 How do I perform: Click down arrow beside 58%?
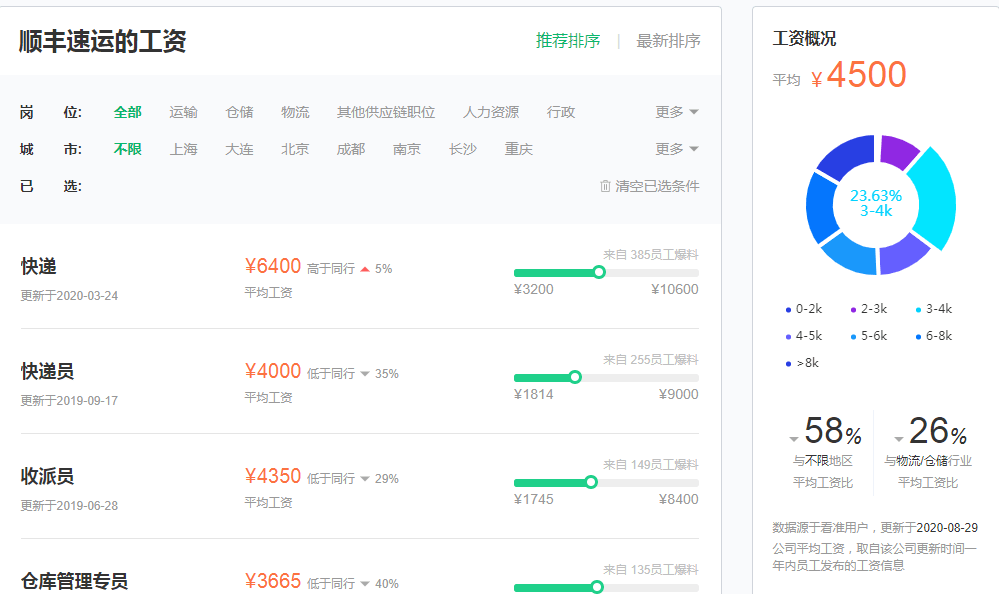(x=794, y=439)
